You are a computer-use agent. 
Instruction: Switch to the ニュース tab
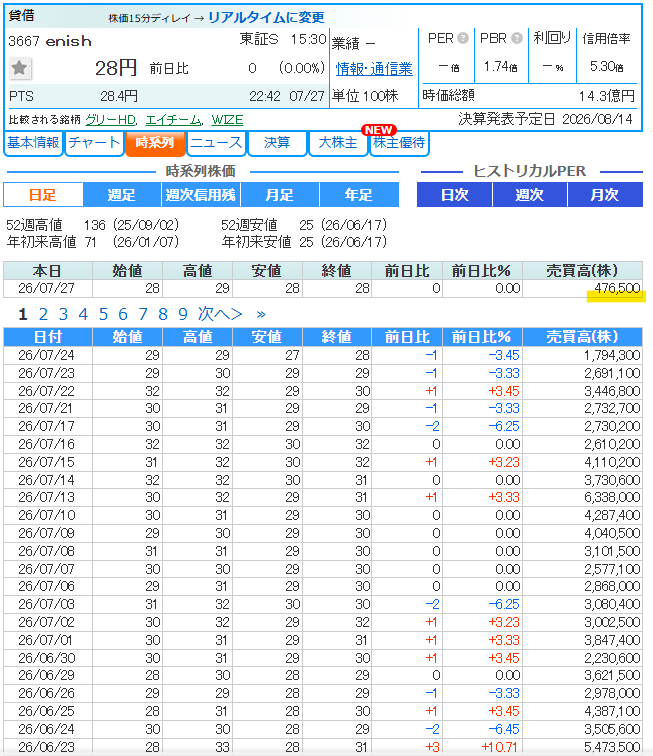click(x=216, y=143)
